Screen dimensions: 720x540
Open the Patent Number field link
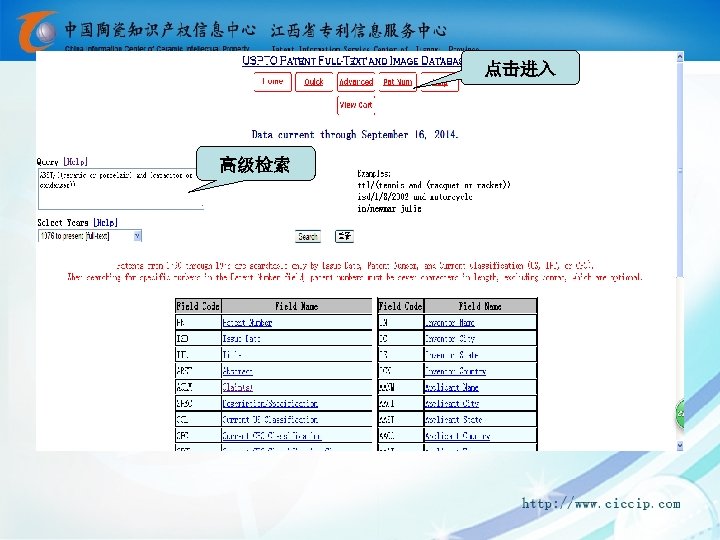247,322
